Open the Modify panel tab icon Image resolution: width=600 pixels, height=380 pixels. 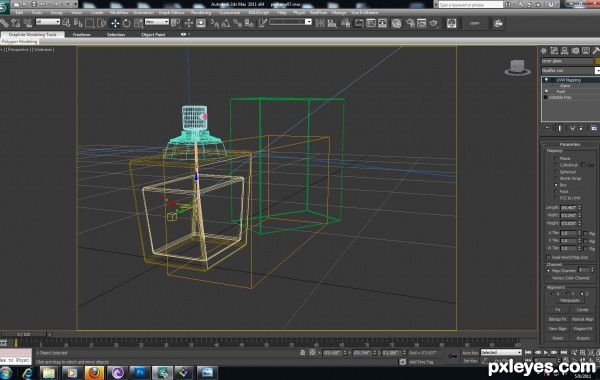click(554, 51)
